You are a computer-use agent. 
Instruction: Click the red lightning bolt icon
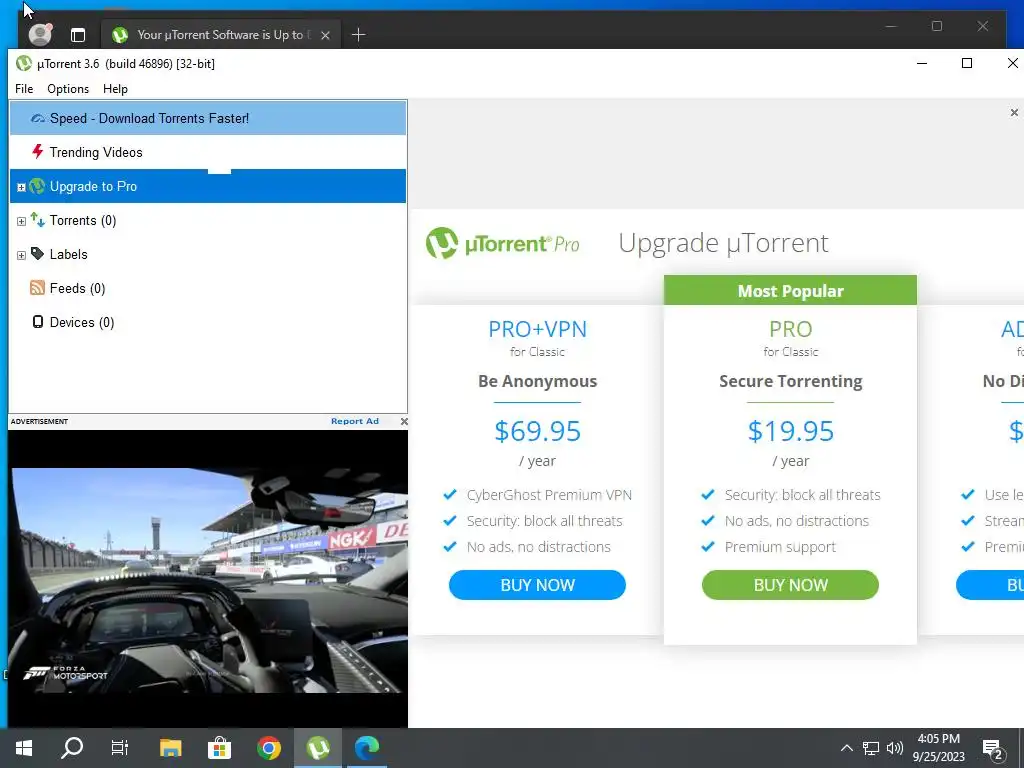tap(38, 152)
